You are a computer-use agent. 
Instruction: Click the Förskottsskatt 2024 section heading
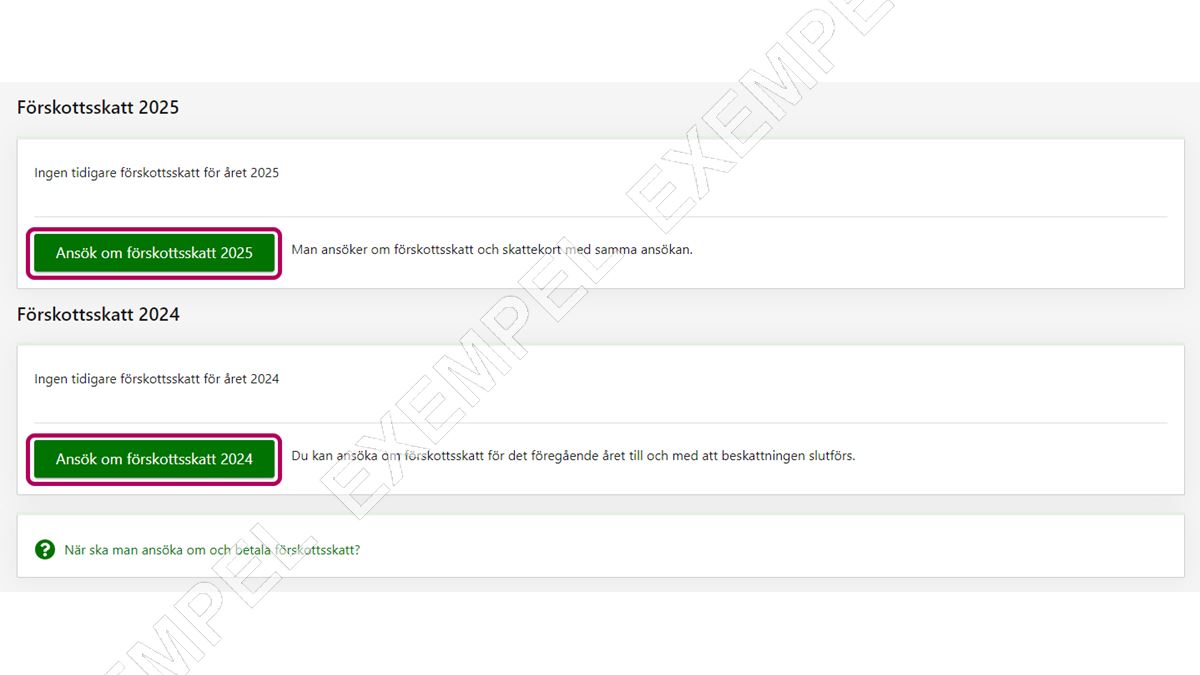98,314
